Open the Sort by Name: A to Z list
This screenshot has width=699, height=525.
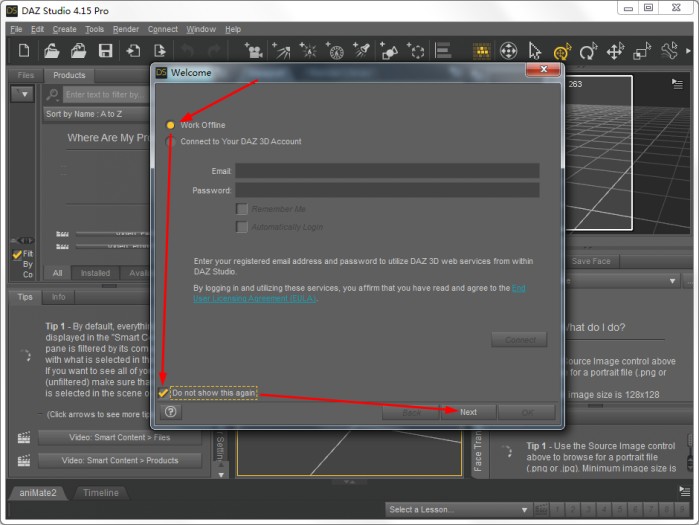(x=96, y=114)
